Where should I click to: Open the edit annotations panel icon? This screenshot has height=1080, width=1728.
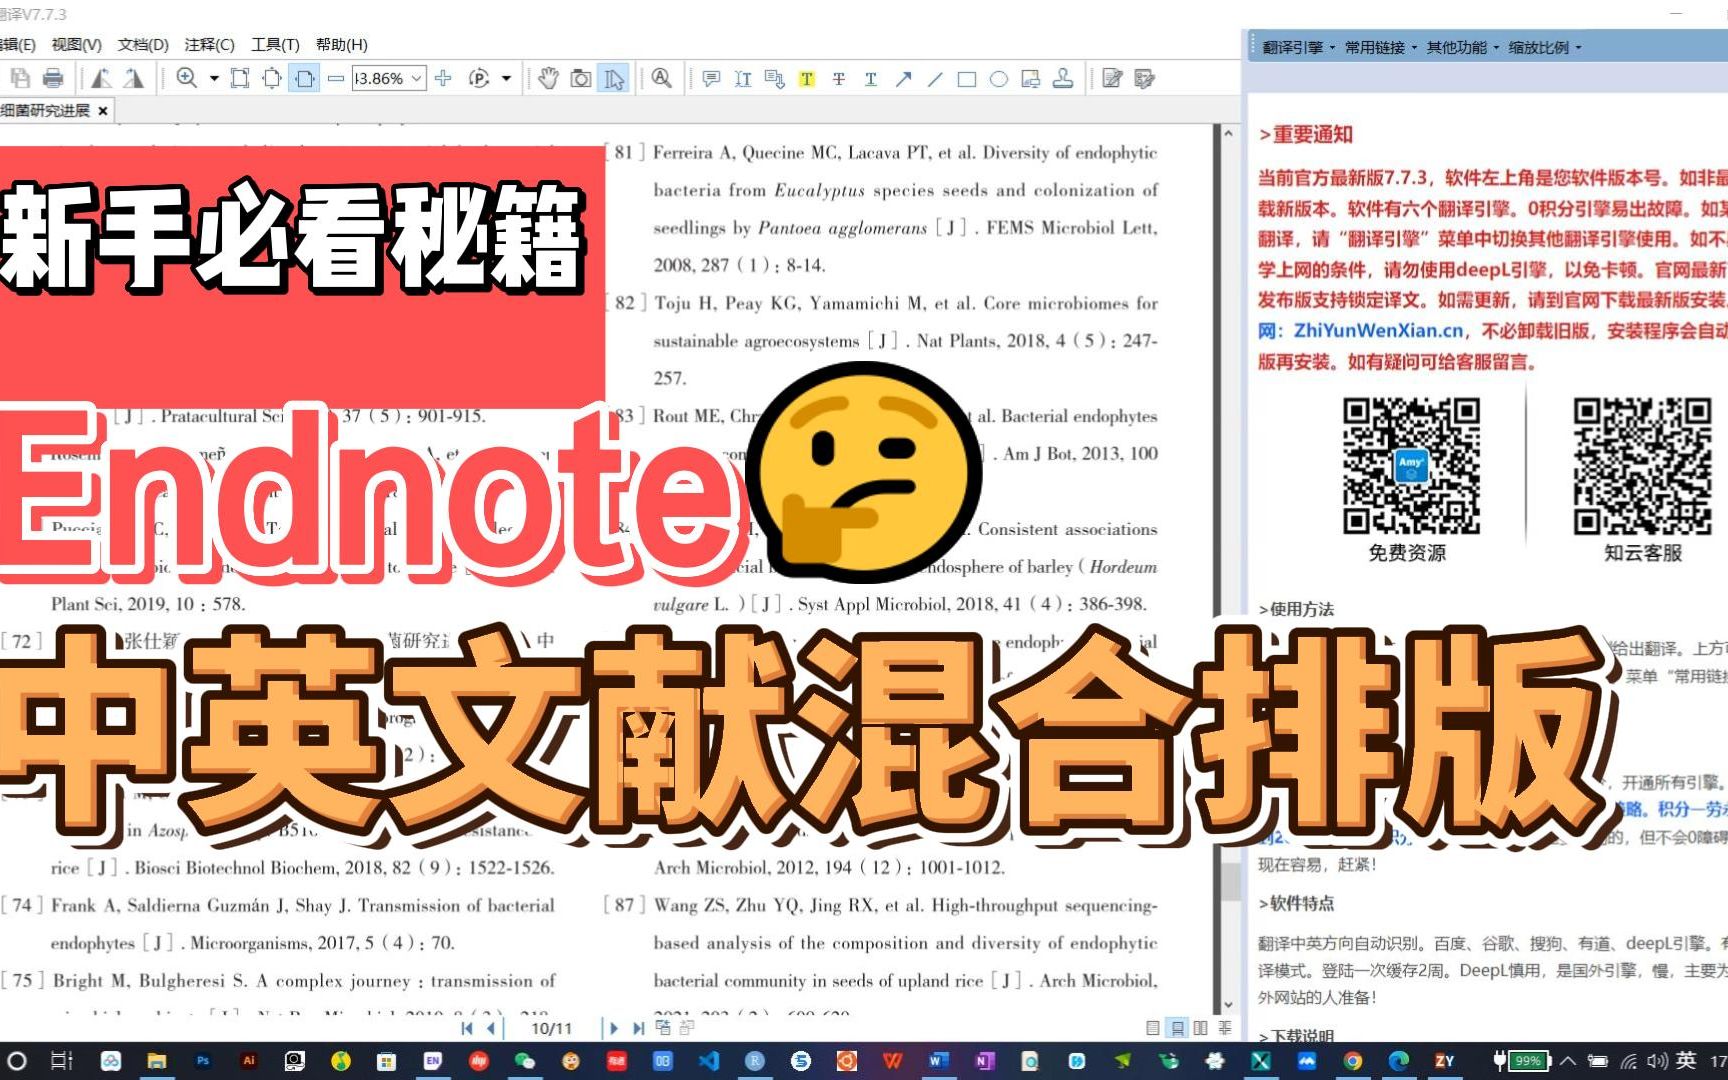tap(1112, 78)
